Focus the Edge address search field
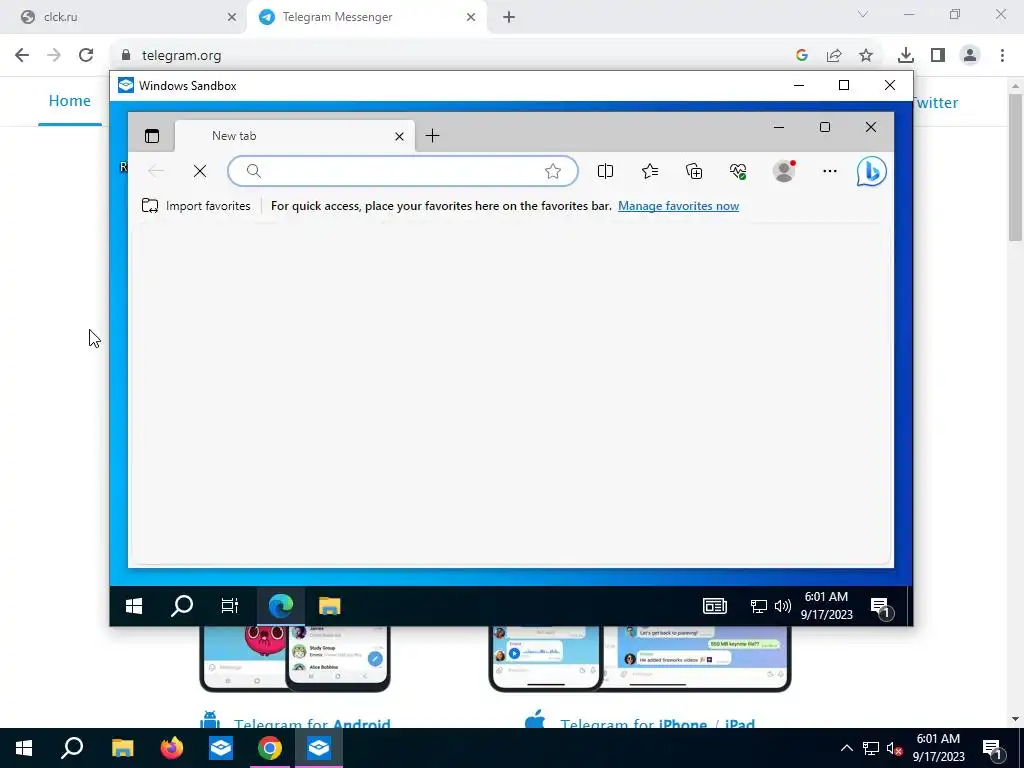The image size is (1024, 768). tap(403, 171)
